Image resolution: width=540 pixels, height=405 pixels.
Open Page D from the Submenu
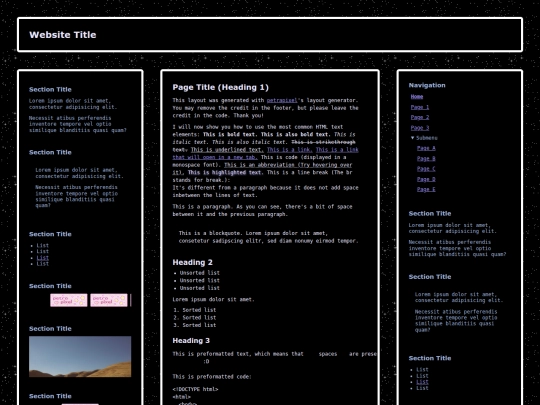pyautogui.click(x=426, y=179)
